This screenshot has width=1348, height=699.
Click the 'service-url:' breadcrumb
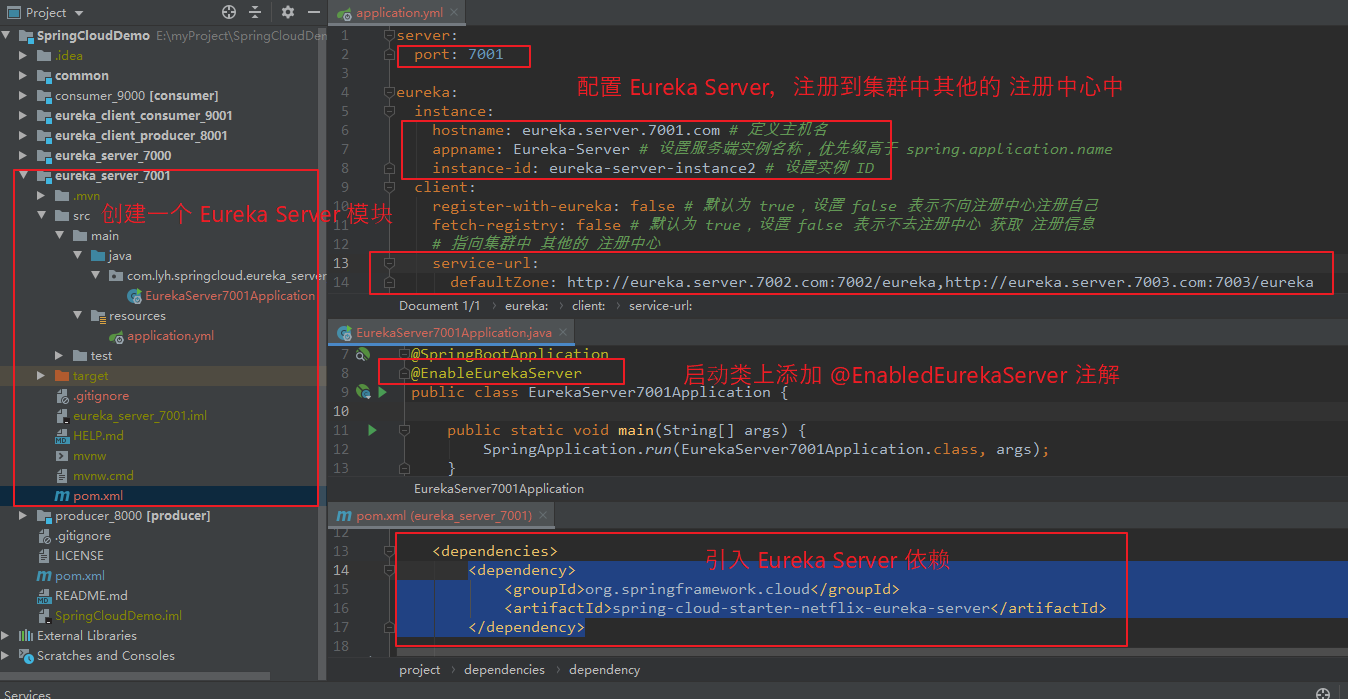click(x=660, y=306)
